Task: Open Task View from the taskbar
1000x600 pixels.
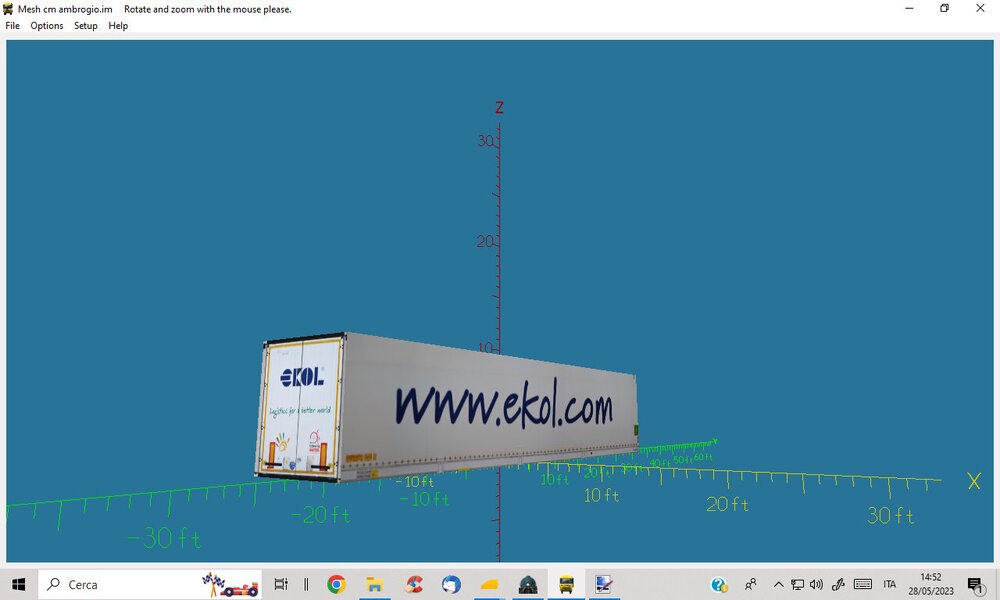Action: pos(281,584)
